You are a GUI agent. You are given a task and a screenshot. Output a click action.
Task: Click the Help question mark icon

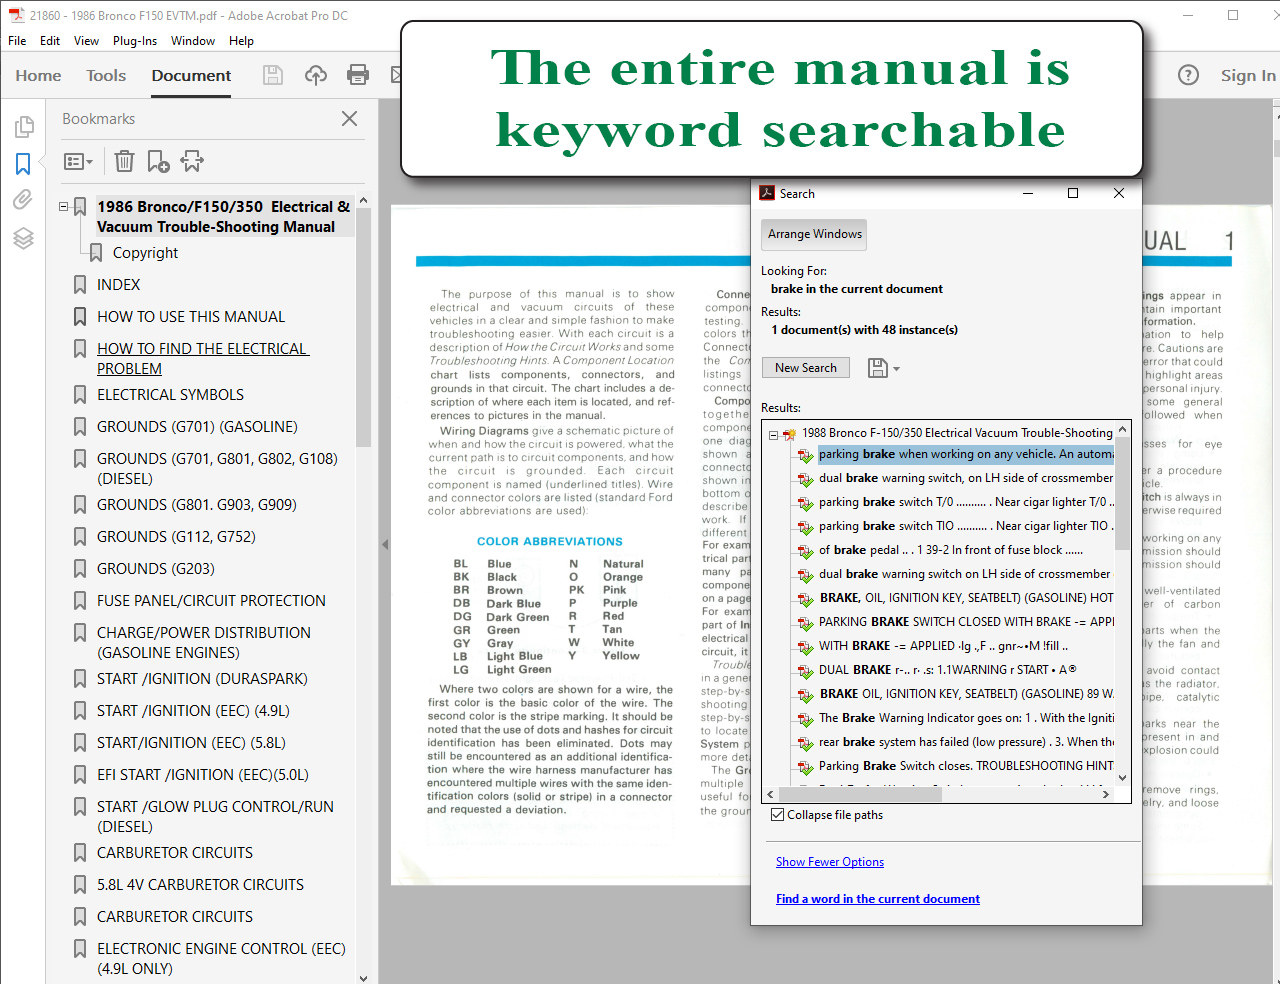pos(1188,75)
